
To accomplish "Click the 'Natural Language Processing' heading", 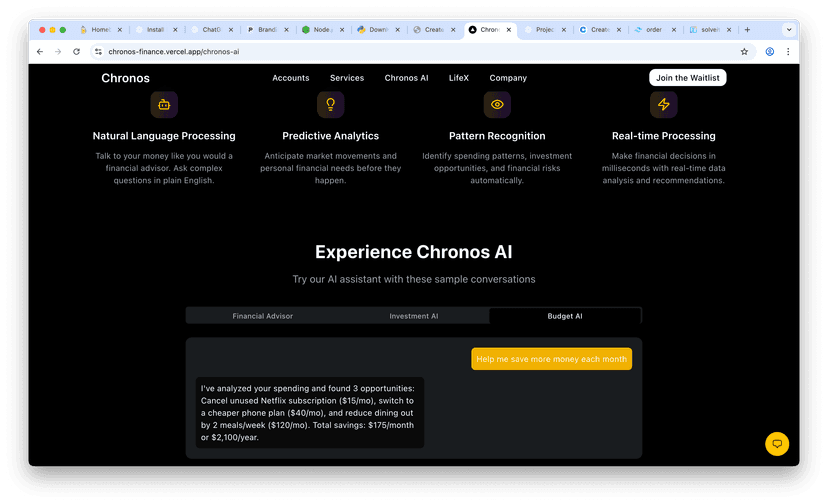I will [x=164, y=136].
